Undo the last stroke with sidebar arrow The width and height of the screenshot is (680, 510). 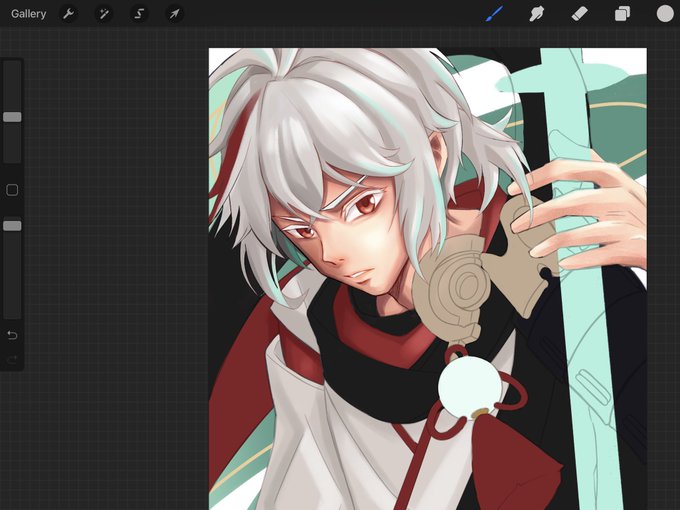coord(12,335)
